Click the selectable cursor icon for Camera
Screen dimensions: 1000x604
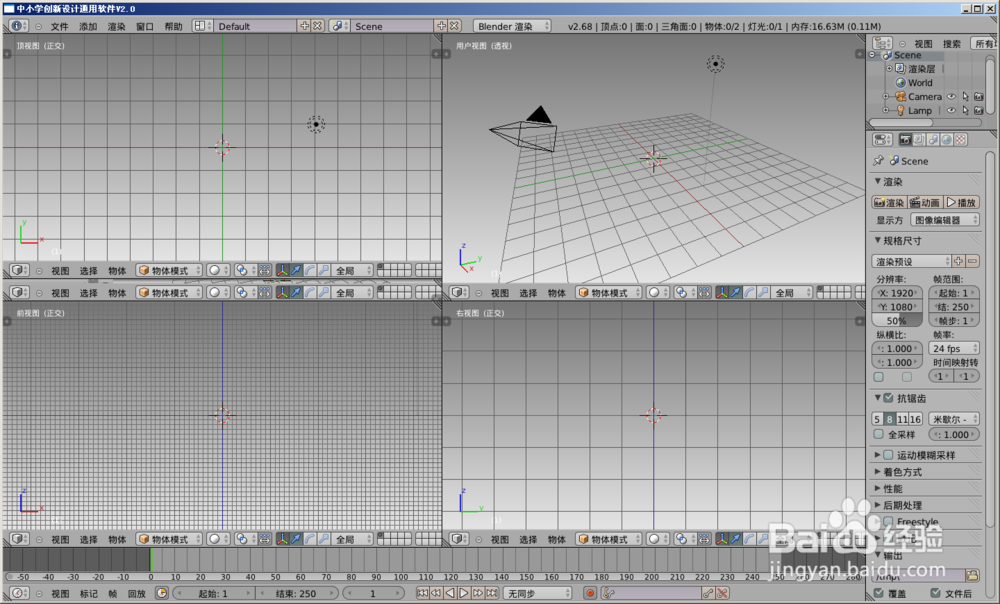point(966,96)
